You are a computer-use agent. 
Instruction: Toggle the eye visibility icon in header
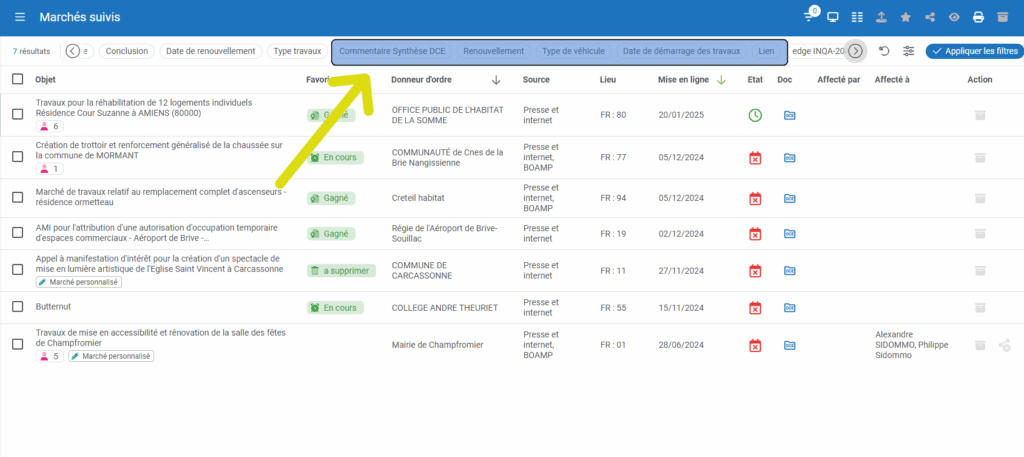tap(954, 17)
